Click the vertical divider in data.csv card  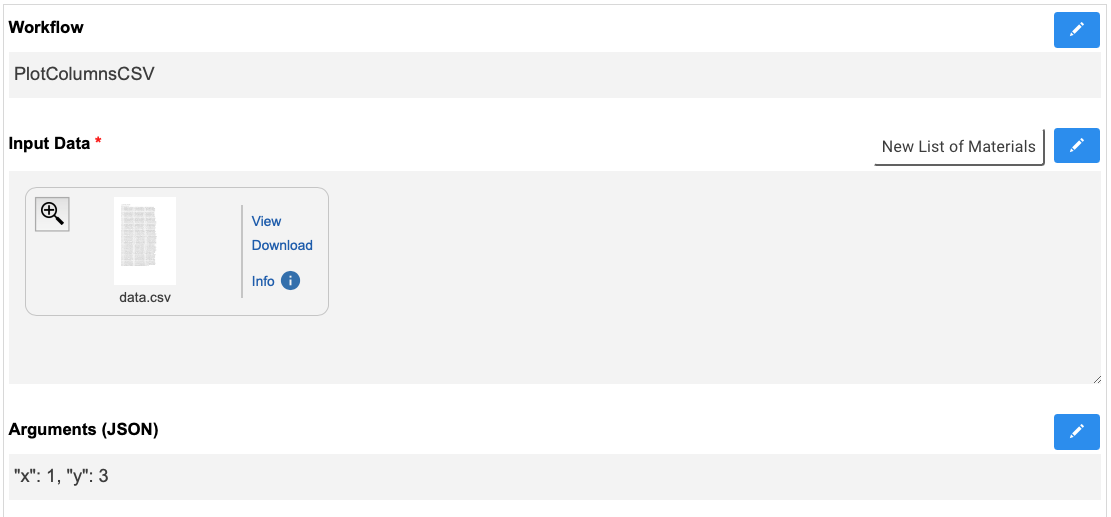click(x=242, y=251)
